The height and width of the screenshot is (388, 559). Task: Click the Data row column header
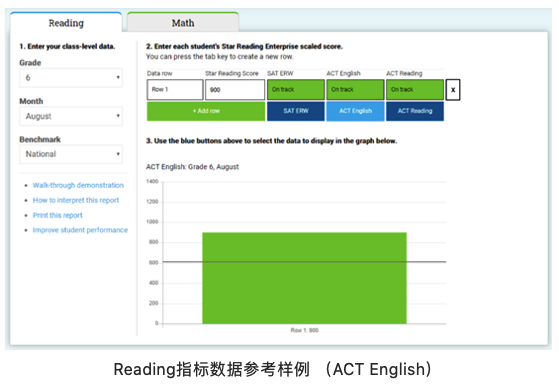click(x=159, y=73)
